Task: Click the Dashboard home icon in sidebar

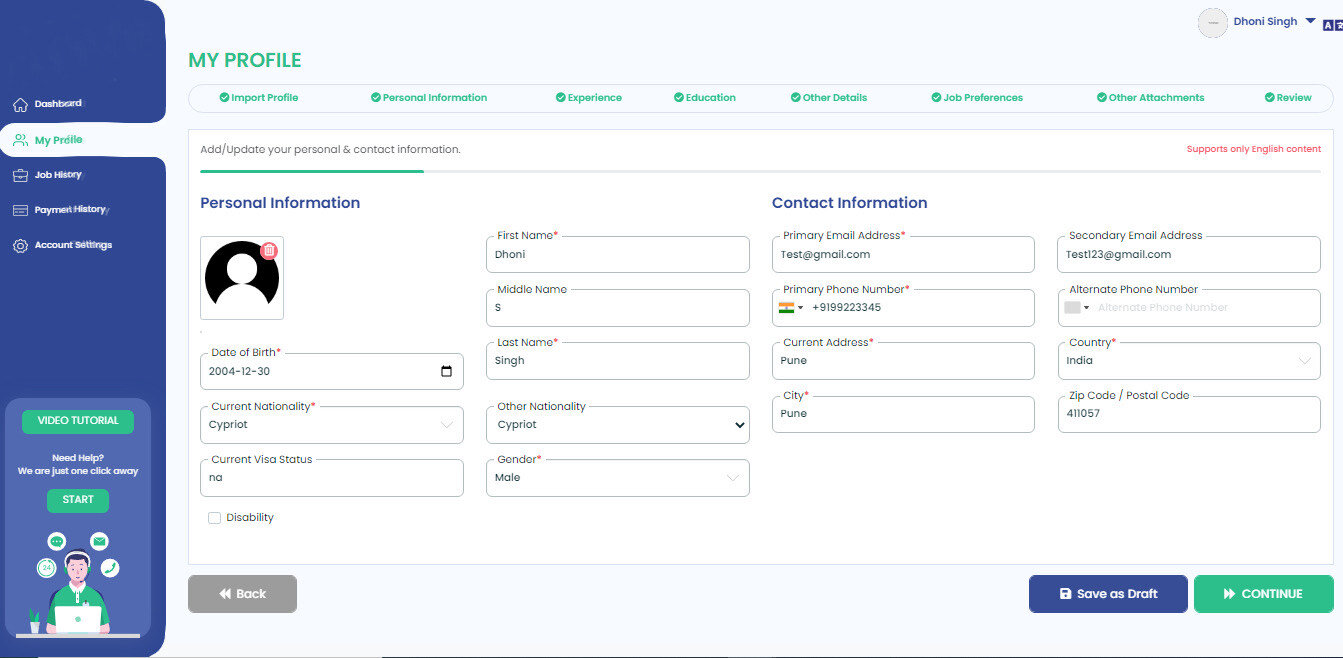Action: [20, 105]
